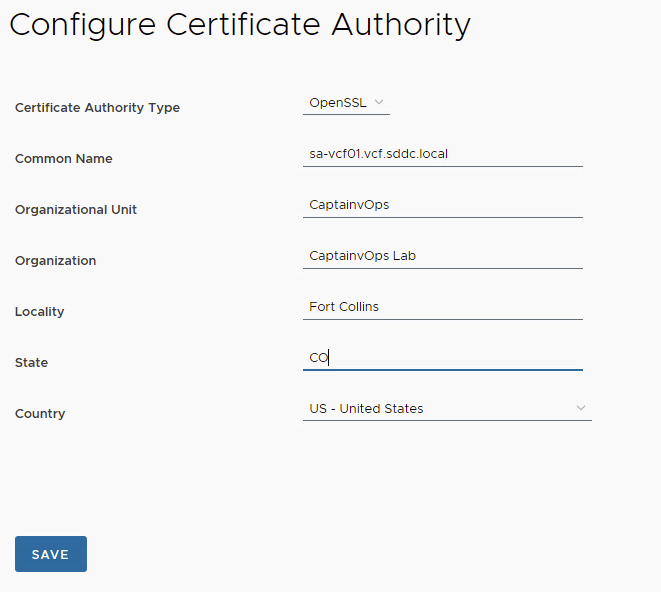Open the OpenSSL authority type dropdown
This screenshot has height=592, width=661.
[x=345, y=102]
